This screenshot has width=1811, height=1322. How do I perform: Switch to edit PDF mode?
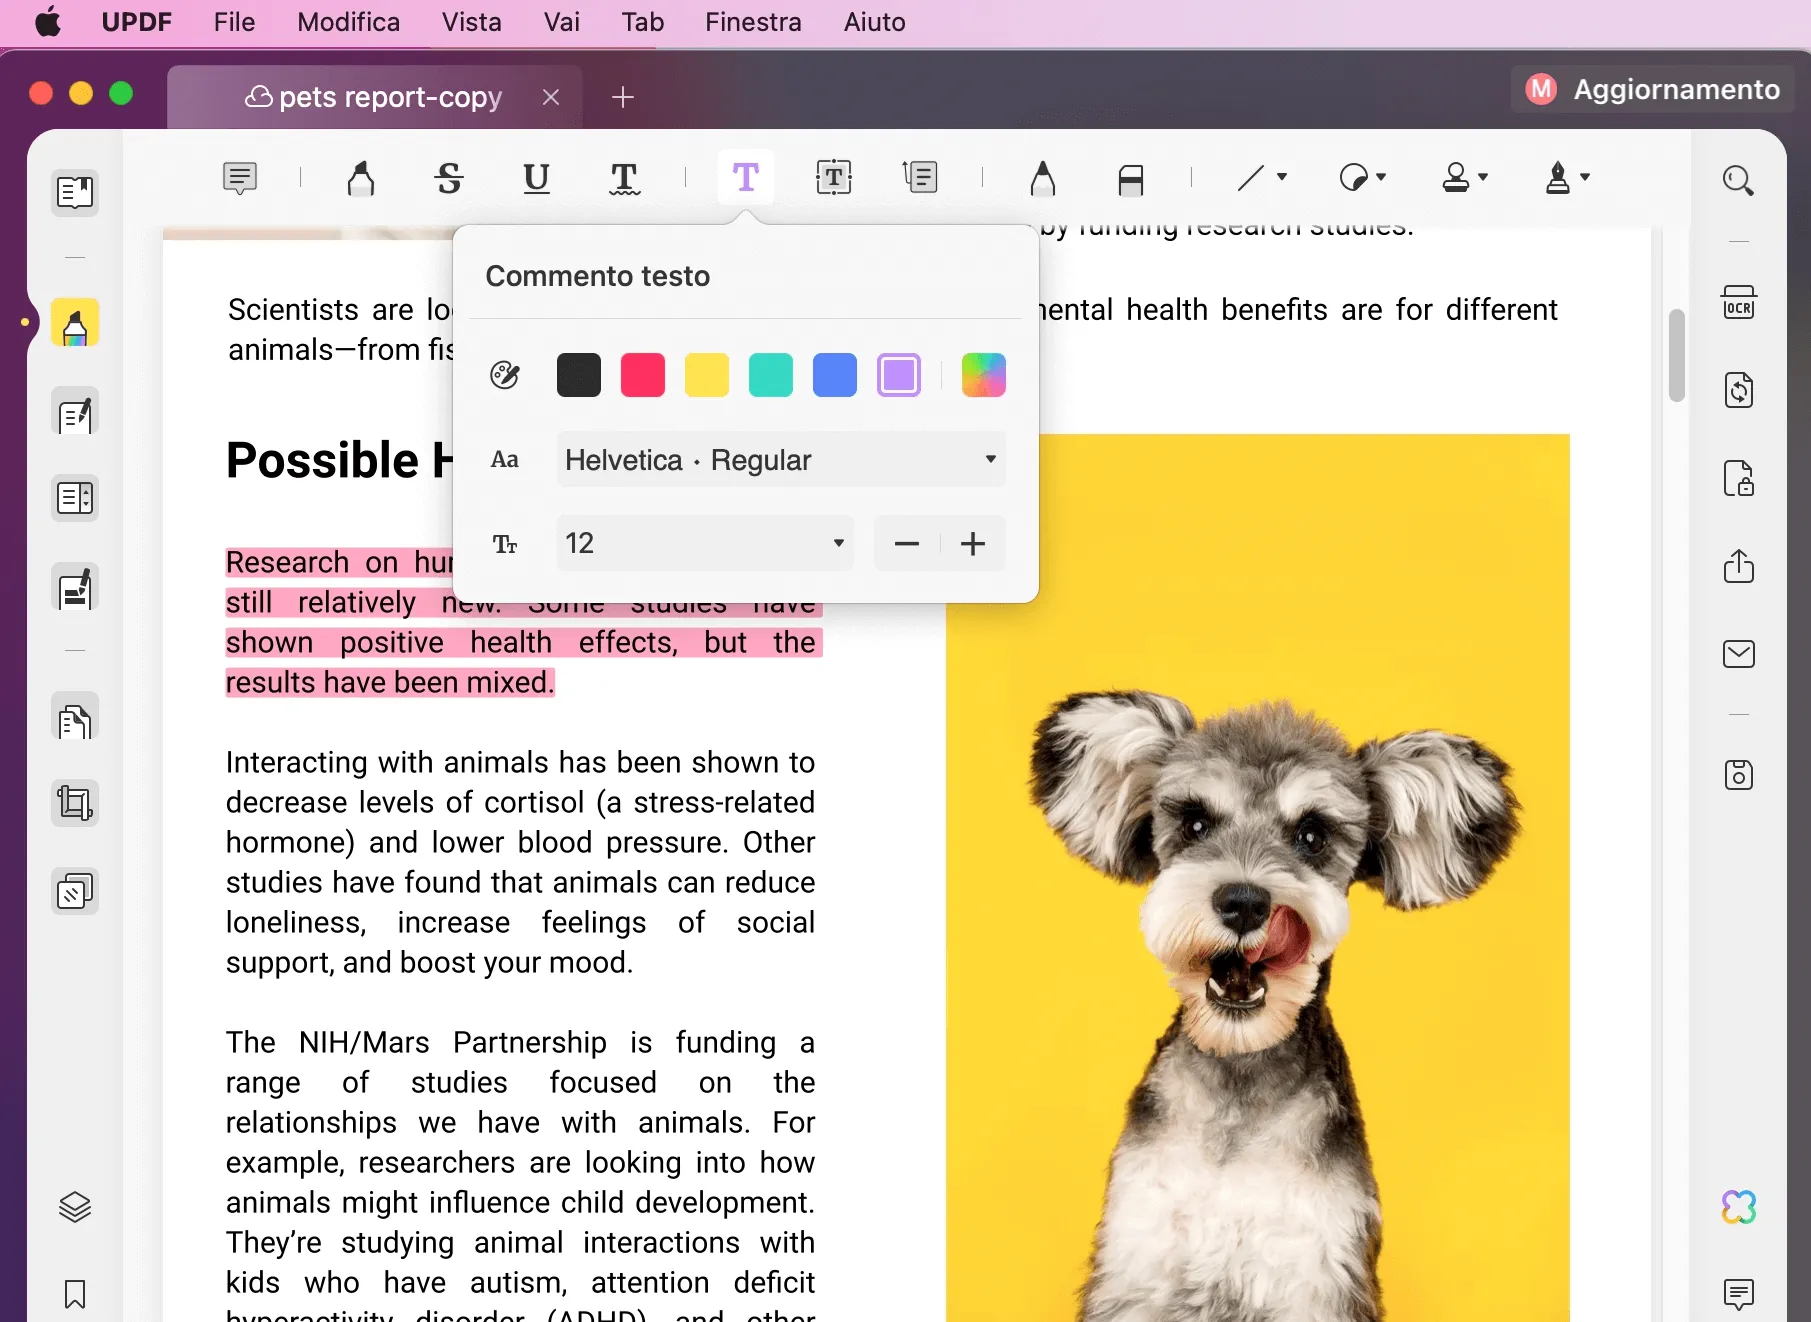click(x=75, y=412)
